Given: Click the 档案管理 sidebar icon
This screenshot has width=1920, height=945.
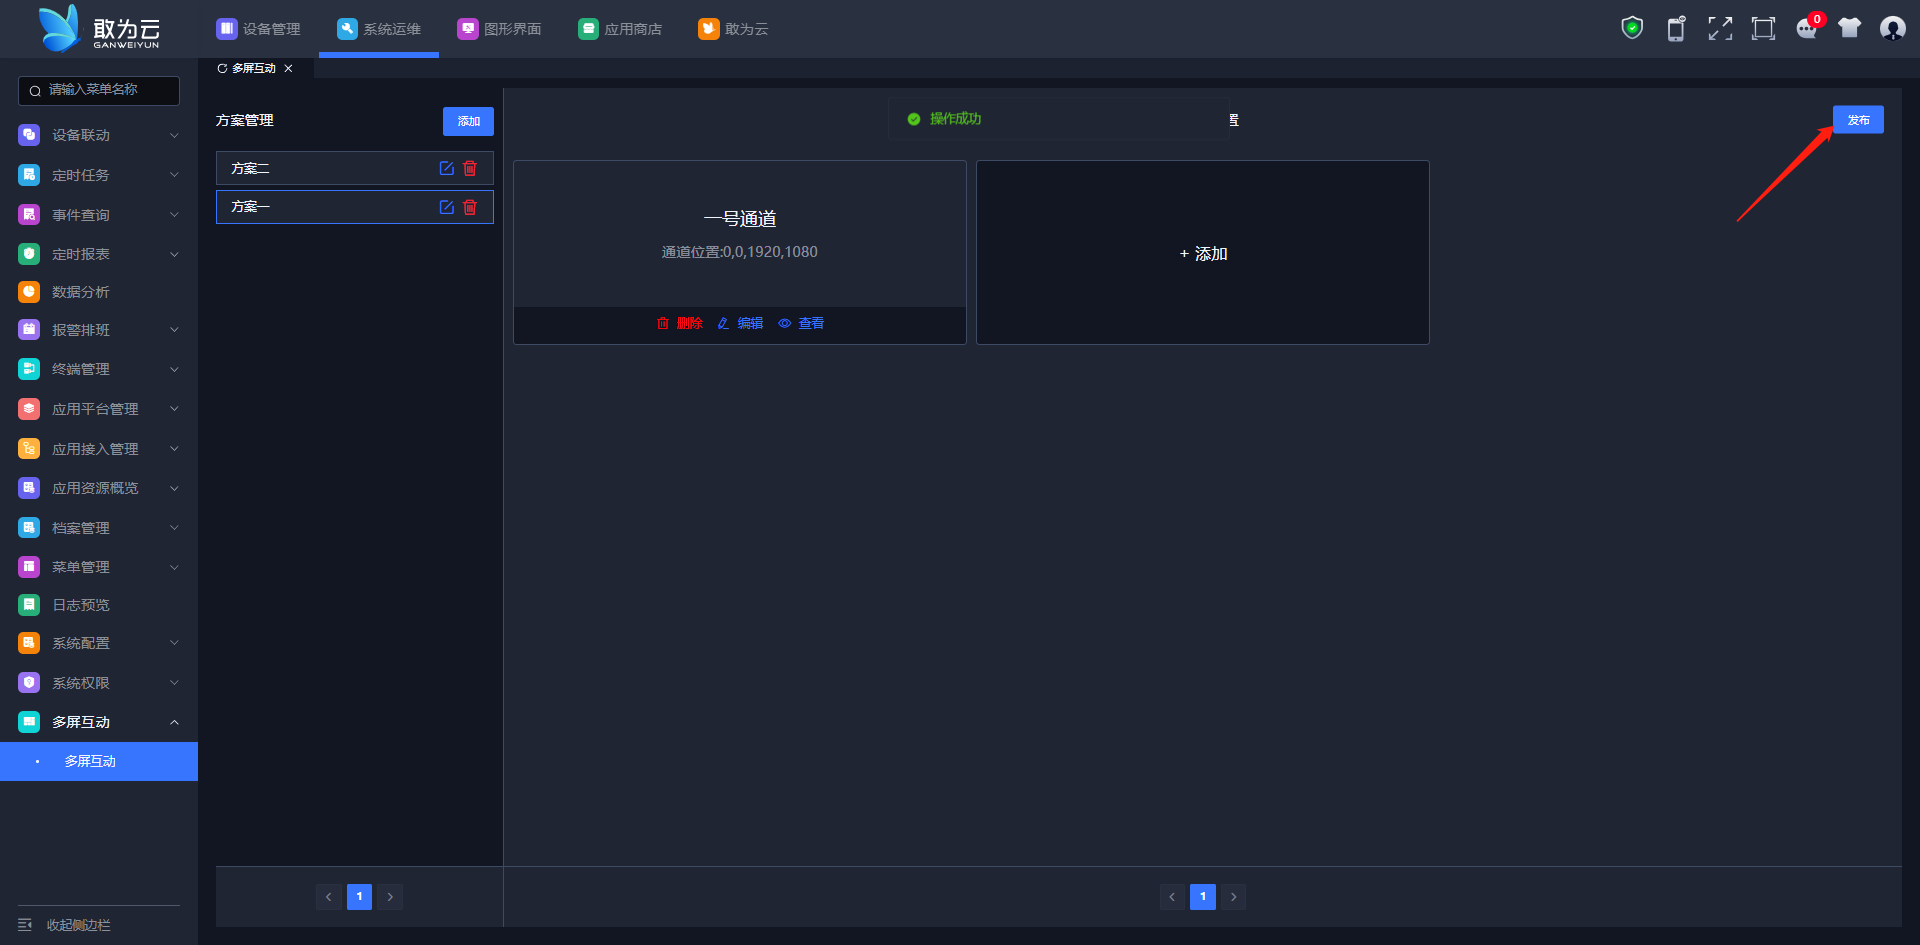Looking at the screenshot, I should [x=29, y=528].
